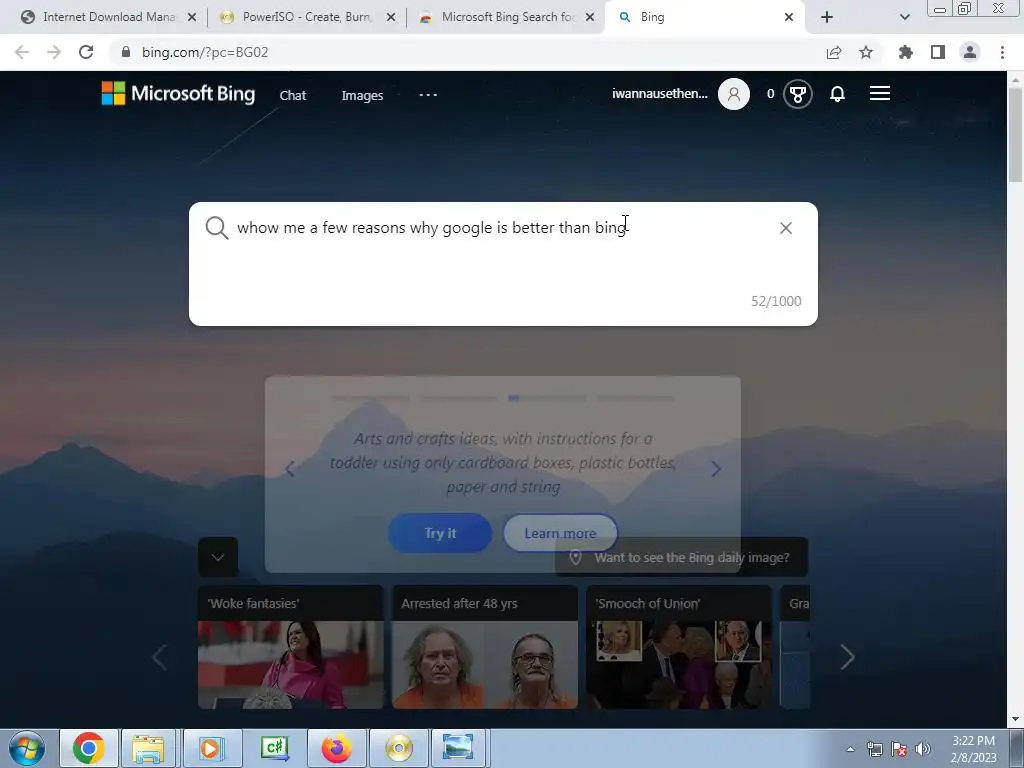Click the taskbar clock 3:22 PM
The height and width of the screenshot is (768, 1024).
(973, 741)
